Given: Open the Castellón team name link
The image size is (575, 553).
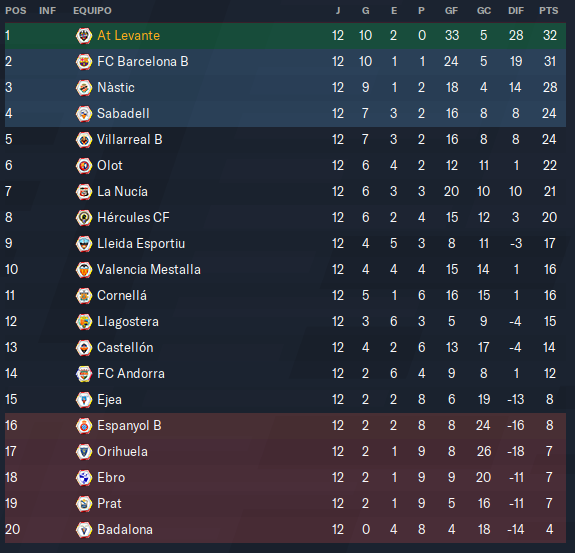Looking at the screenshot, I should [125, 347].
